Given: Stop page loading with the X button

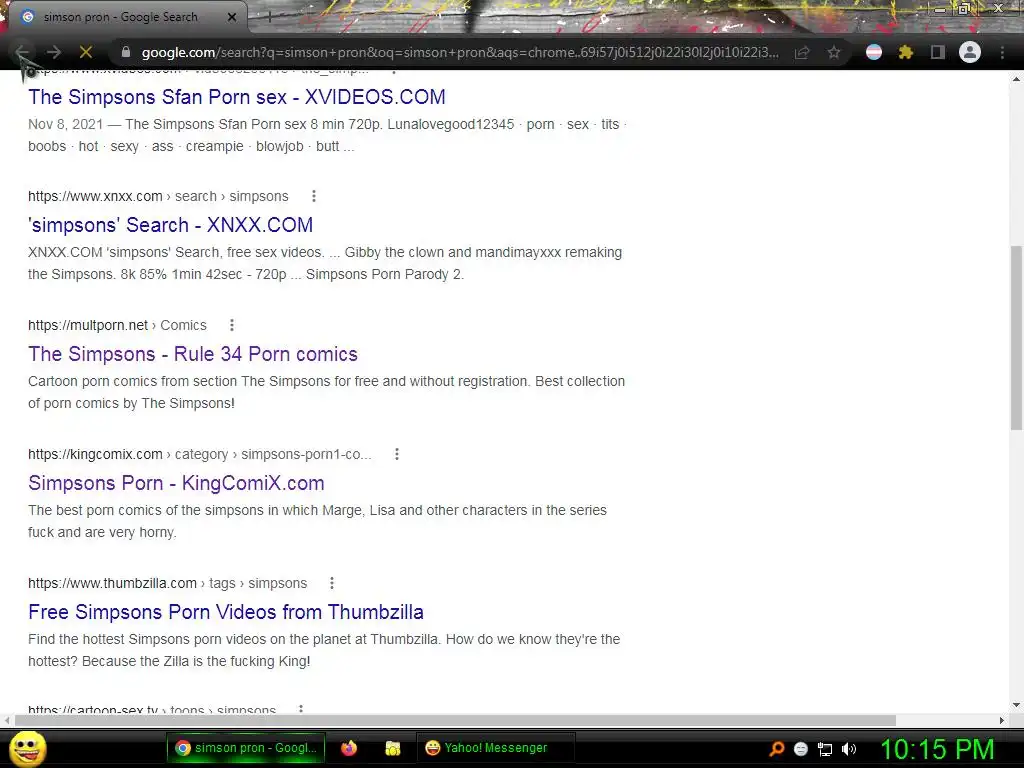Looking at the screenshot, I should (x=86, y=52).
